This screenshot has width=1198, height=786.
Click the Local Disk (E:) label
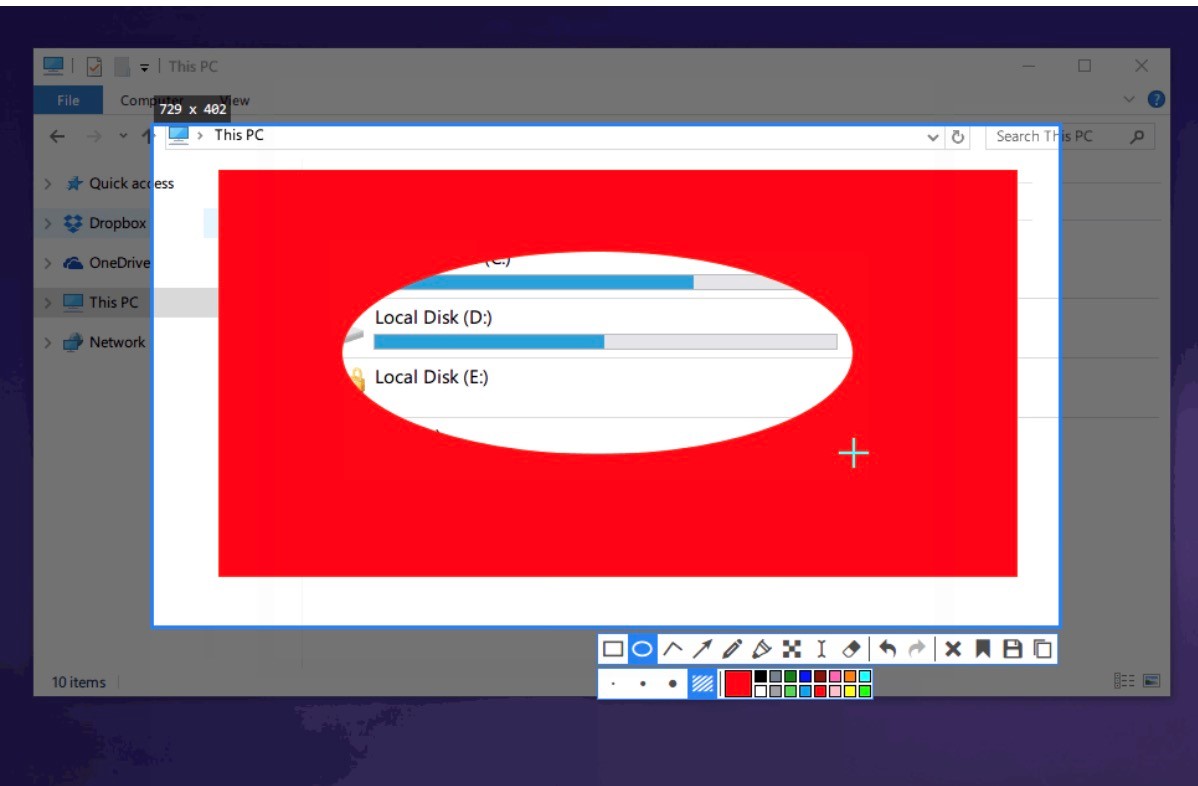pos(431,377)
